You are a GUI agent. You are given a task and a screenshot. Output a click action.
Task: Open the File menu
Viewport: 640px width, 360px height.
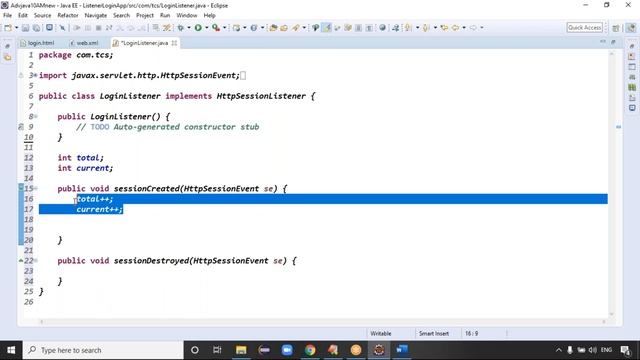tap(7, 16)
